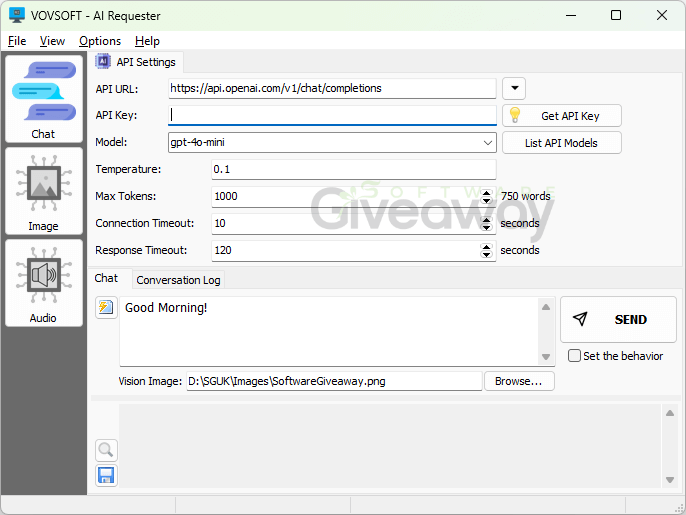This screenshot has height=515, width=686.
Task: Click the floppy disk save icon
Action: click(x=106, y=475)
